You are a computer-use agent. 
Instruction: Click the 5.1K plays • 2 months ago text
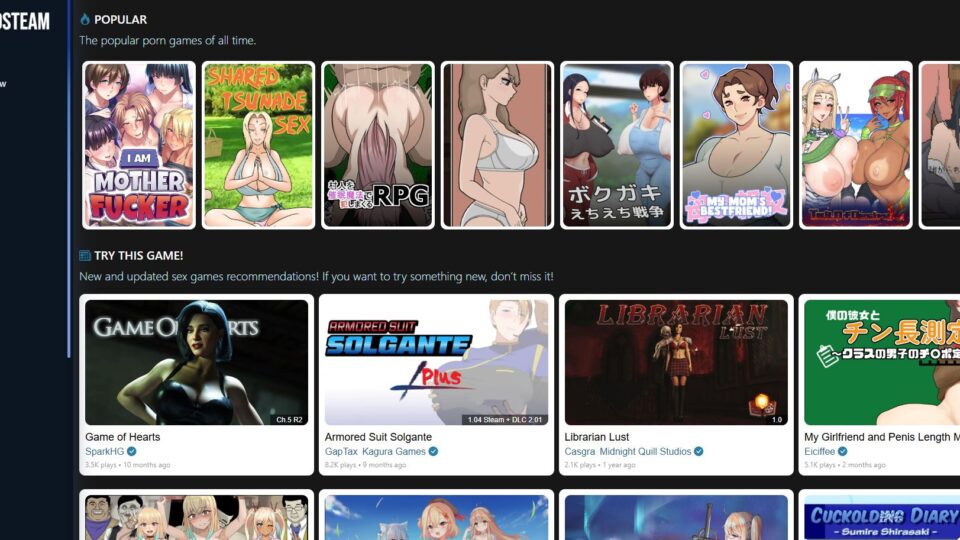(845, 465)
